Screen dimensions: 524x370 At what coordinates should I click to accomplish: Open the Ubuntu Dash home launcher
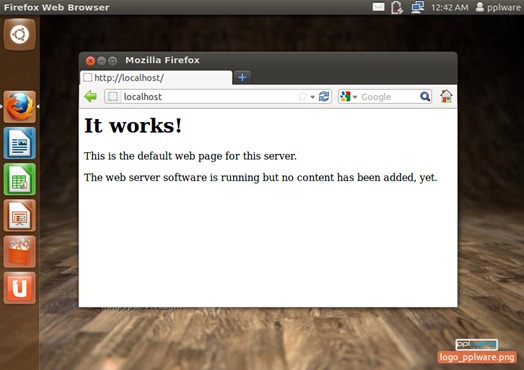pos(19,34)
